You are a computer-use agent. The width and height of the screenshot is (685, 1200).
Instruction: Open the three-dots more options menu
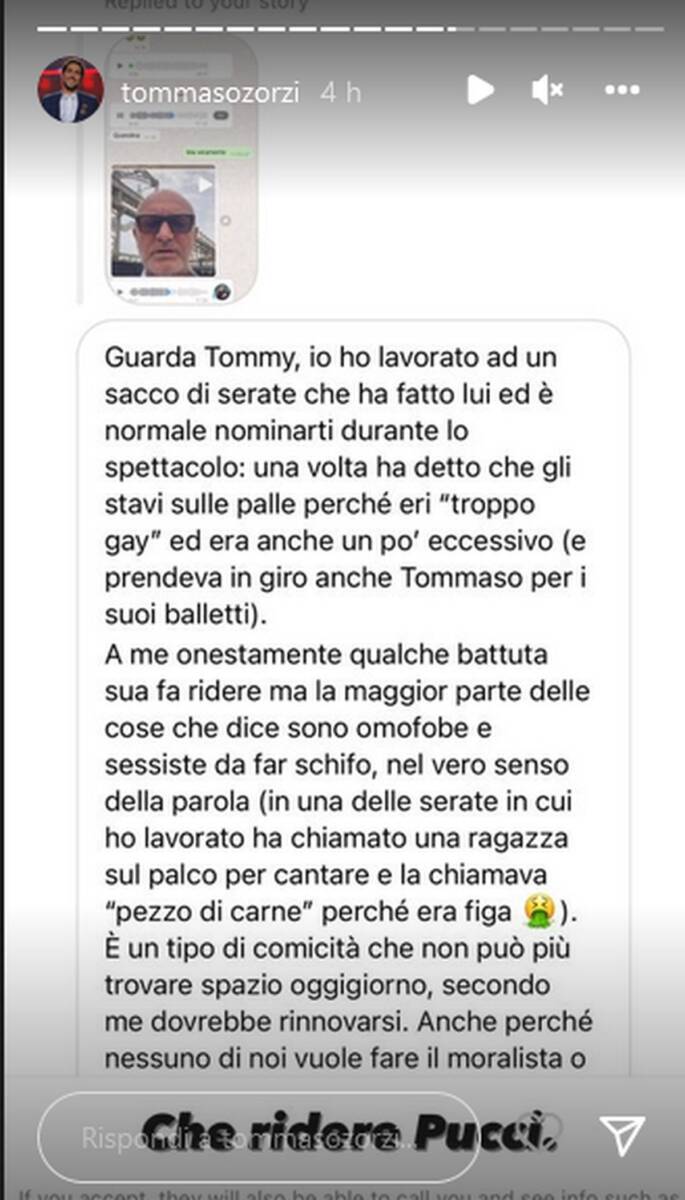(622, 90)
